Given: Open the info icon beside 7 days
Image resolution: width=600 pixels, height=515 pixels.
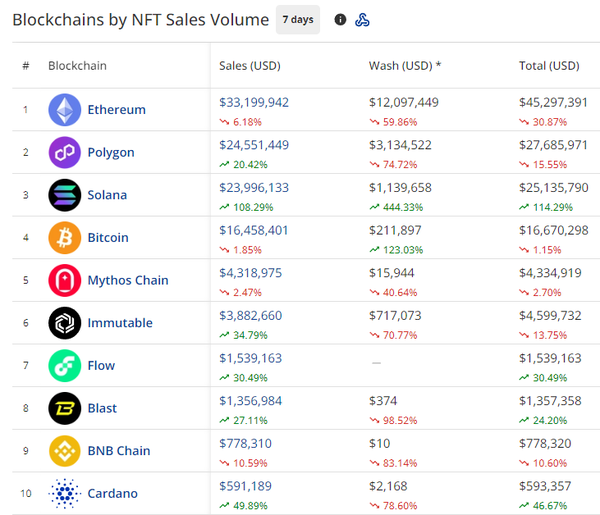Looking at the screenshot, I should coord(340,20).
